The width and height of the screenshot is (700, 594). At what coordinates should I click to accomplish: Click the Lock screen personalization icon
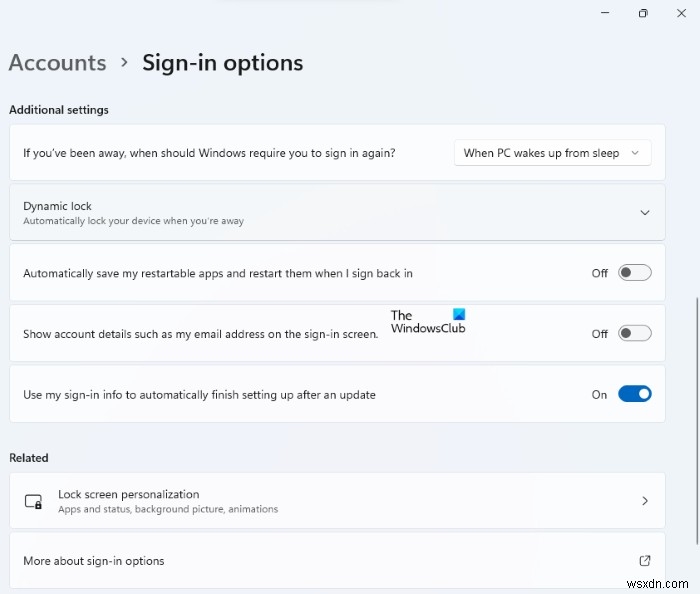33,501
